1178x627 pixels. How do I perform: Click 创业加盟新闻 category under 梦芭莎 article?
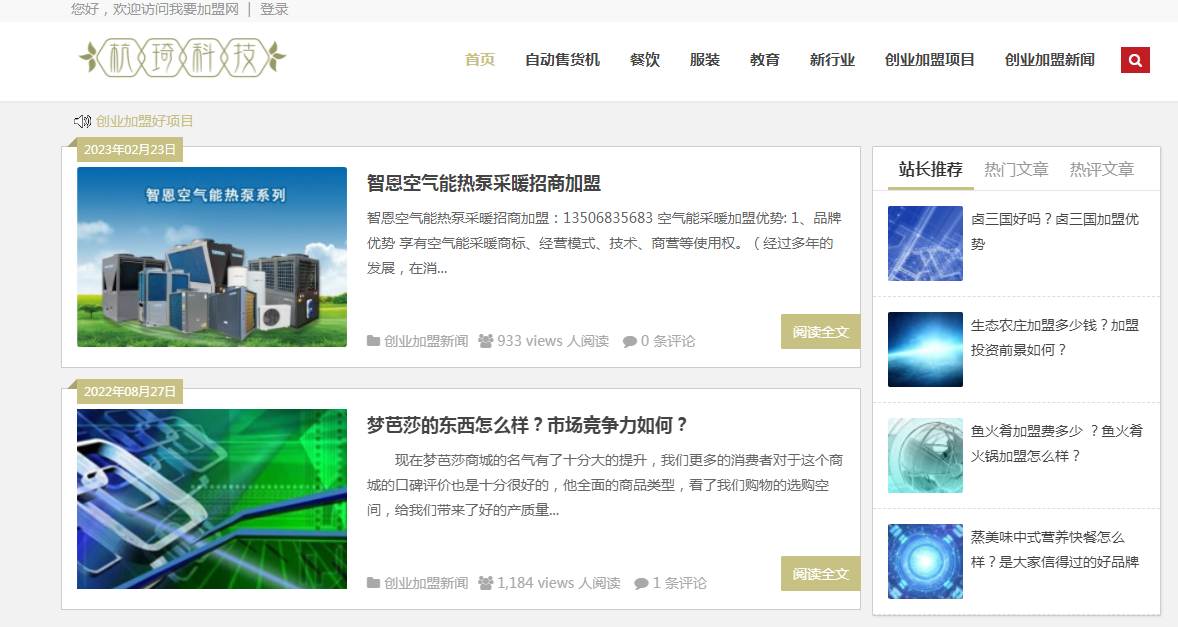[x=426, y=583]
